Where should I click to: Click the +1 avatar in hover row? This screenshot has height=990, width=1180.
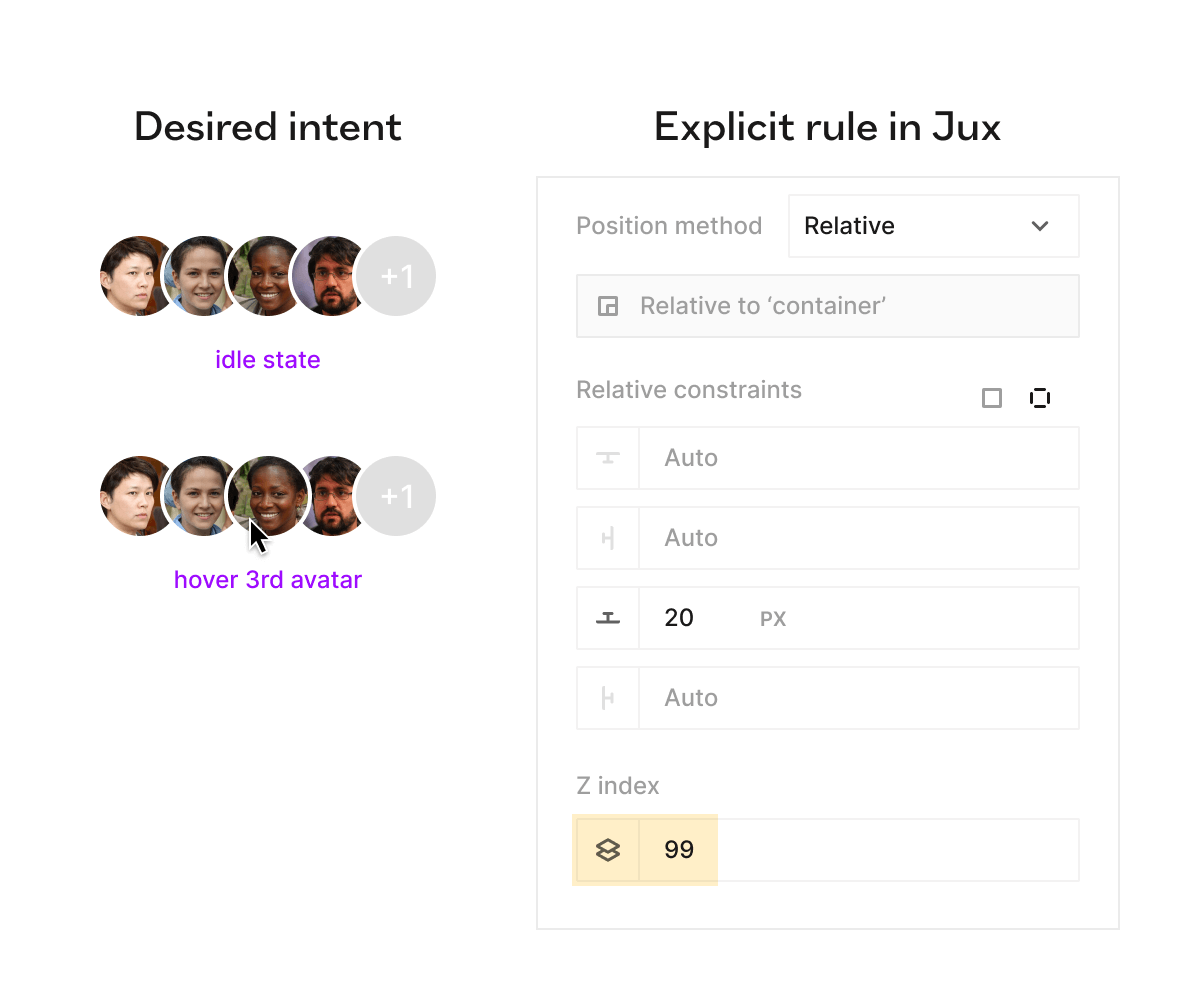tap(396, 497)
